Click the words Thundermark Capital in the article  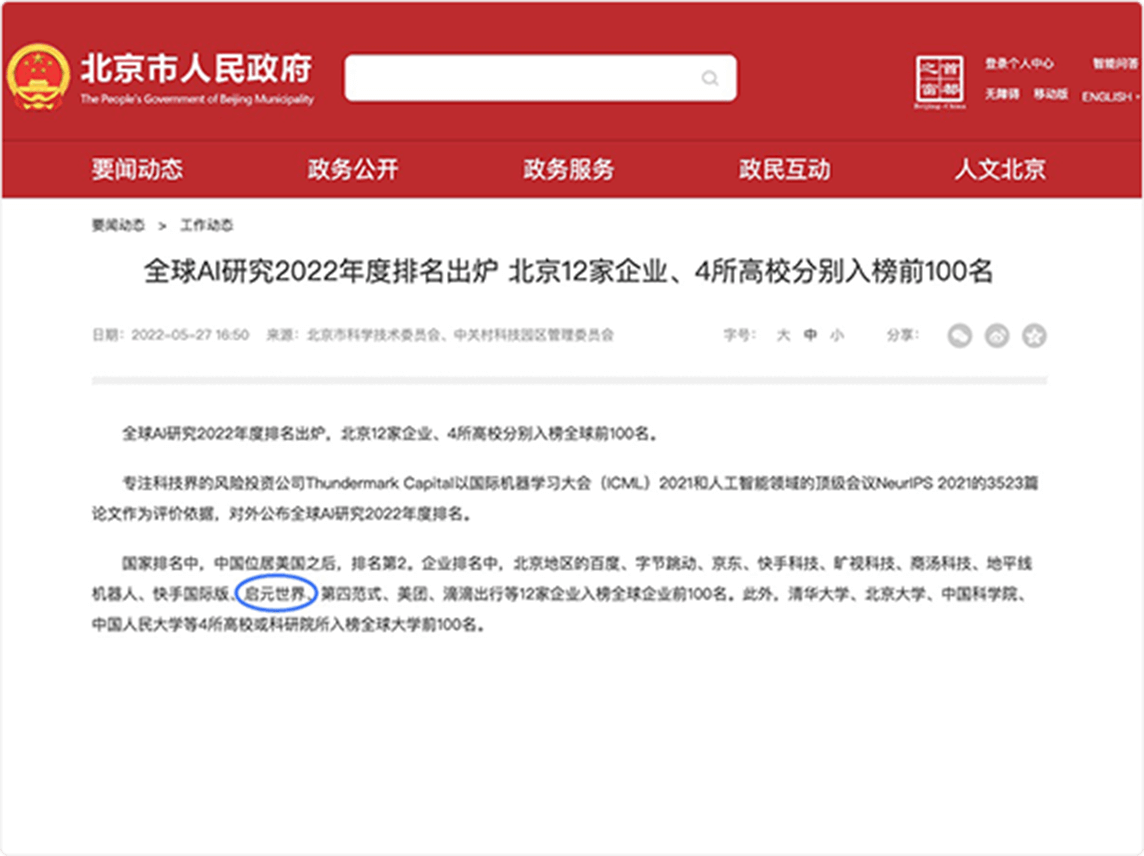(379, 483)
